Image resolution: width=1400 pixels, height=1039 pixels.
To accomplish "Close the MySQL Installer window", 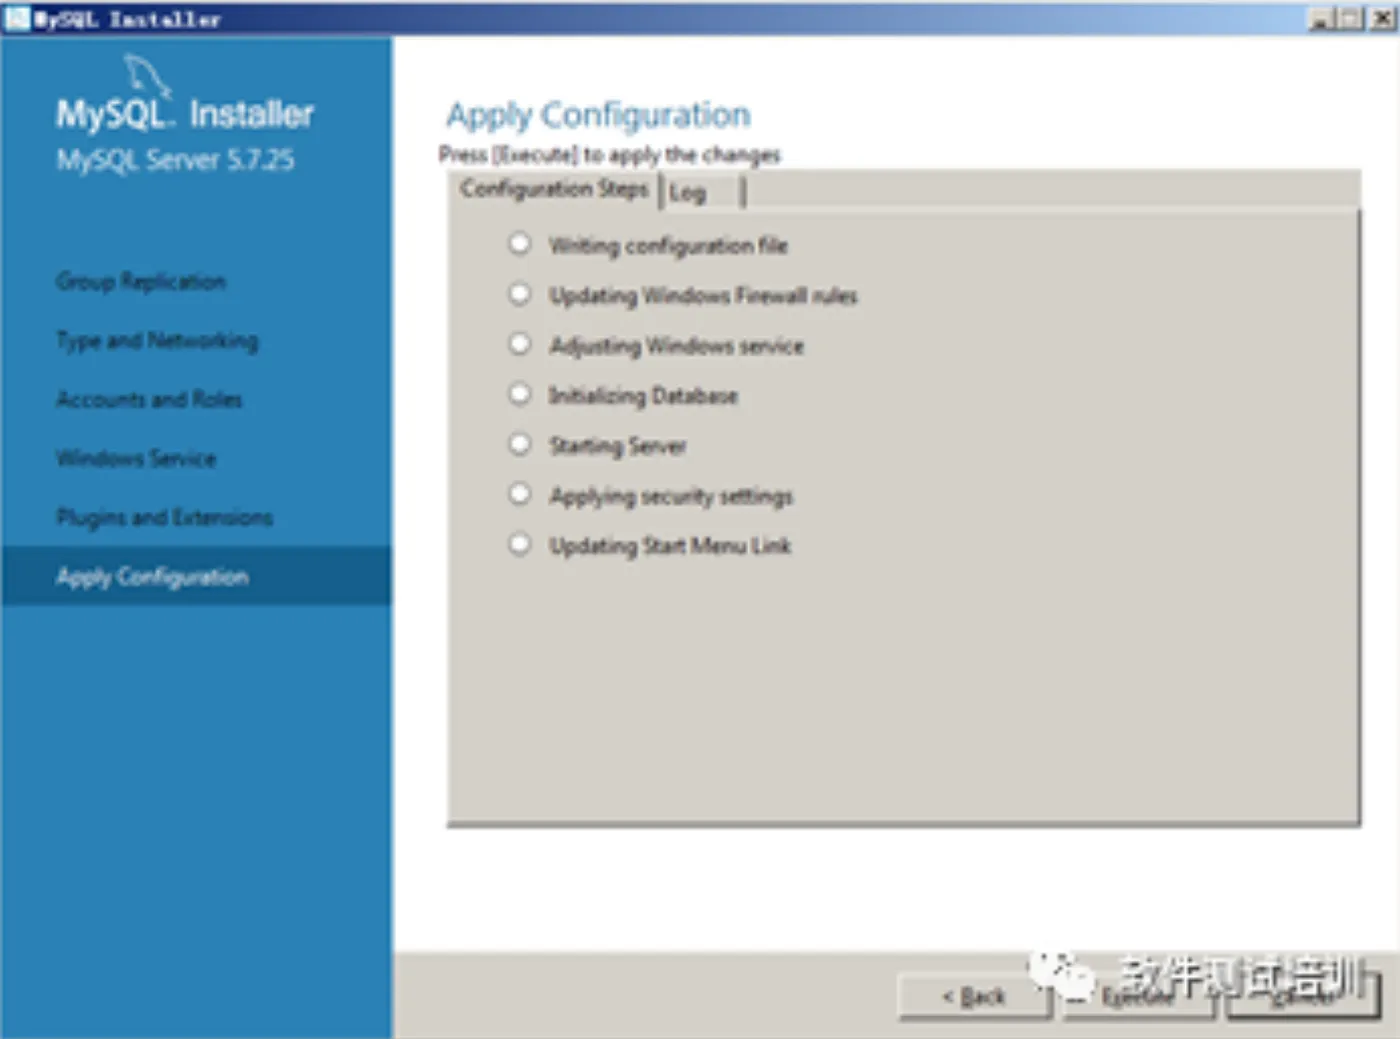I will click(1383, 19).
